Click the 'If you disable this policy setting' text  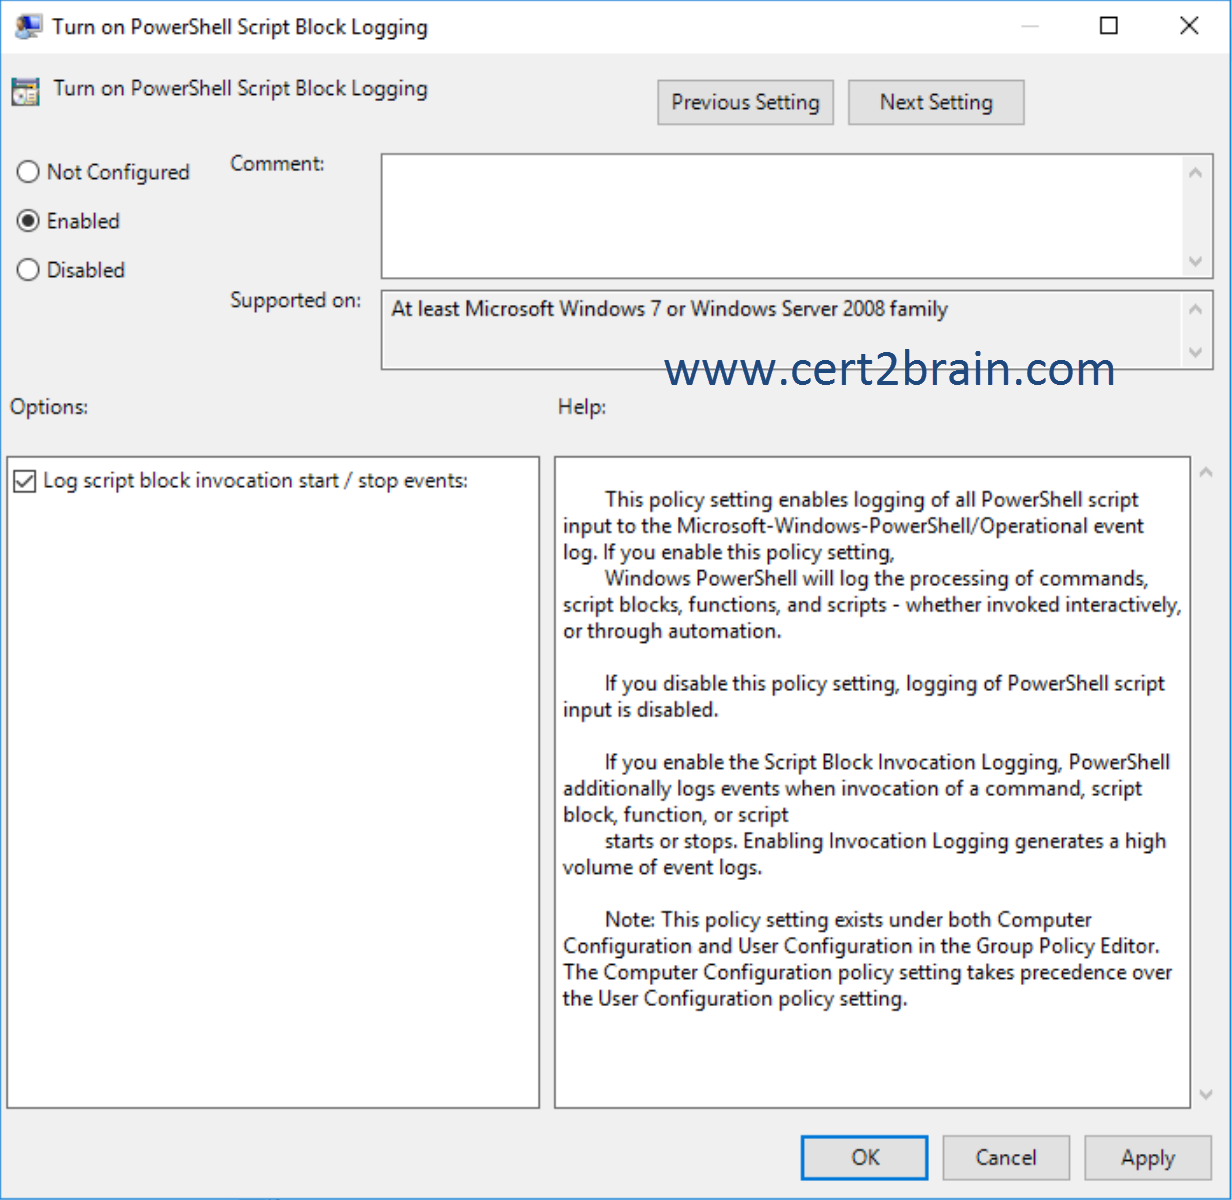pyautogui.click(x=864, y=697)
